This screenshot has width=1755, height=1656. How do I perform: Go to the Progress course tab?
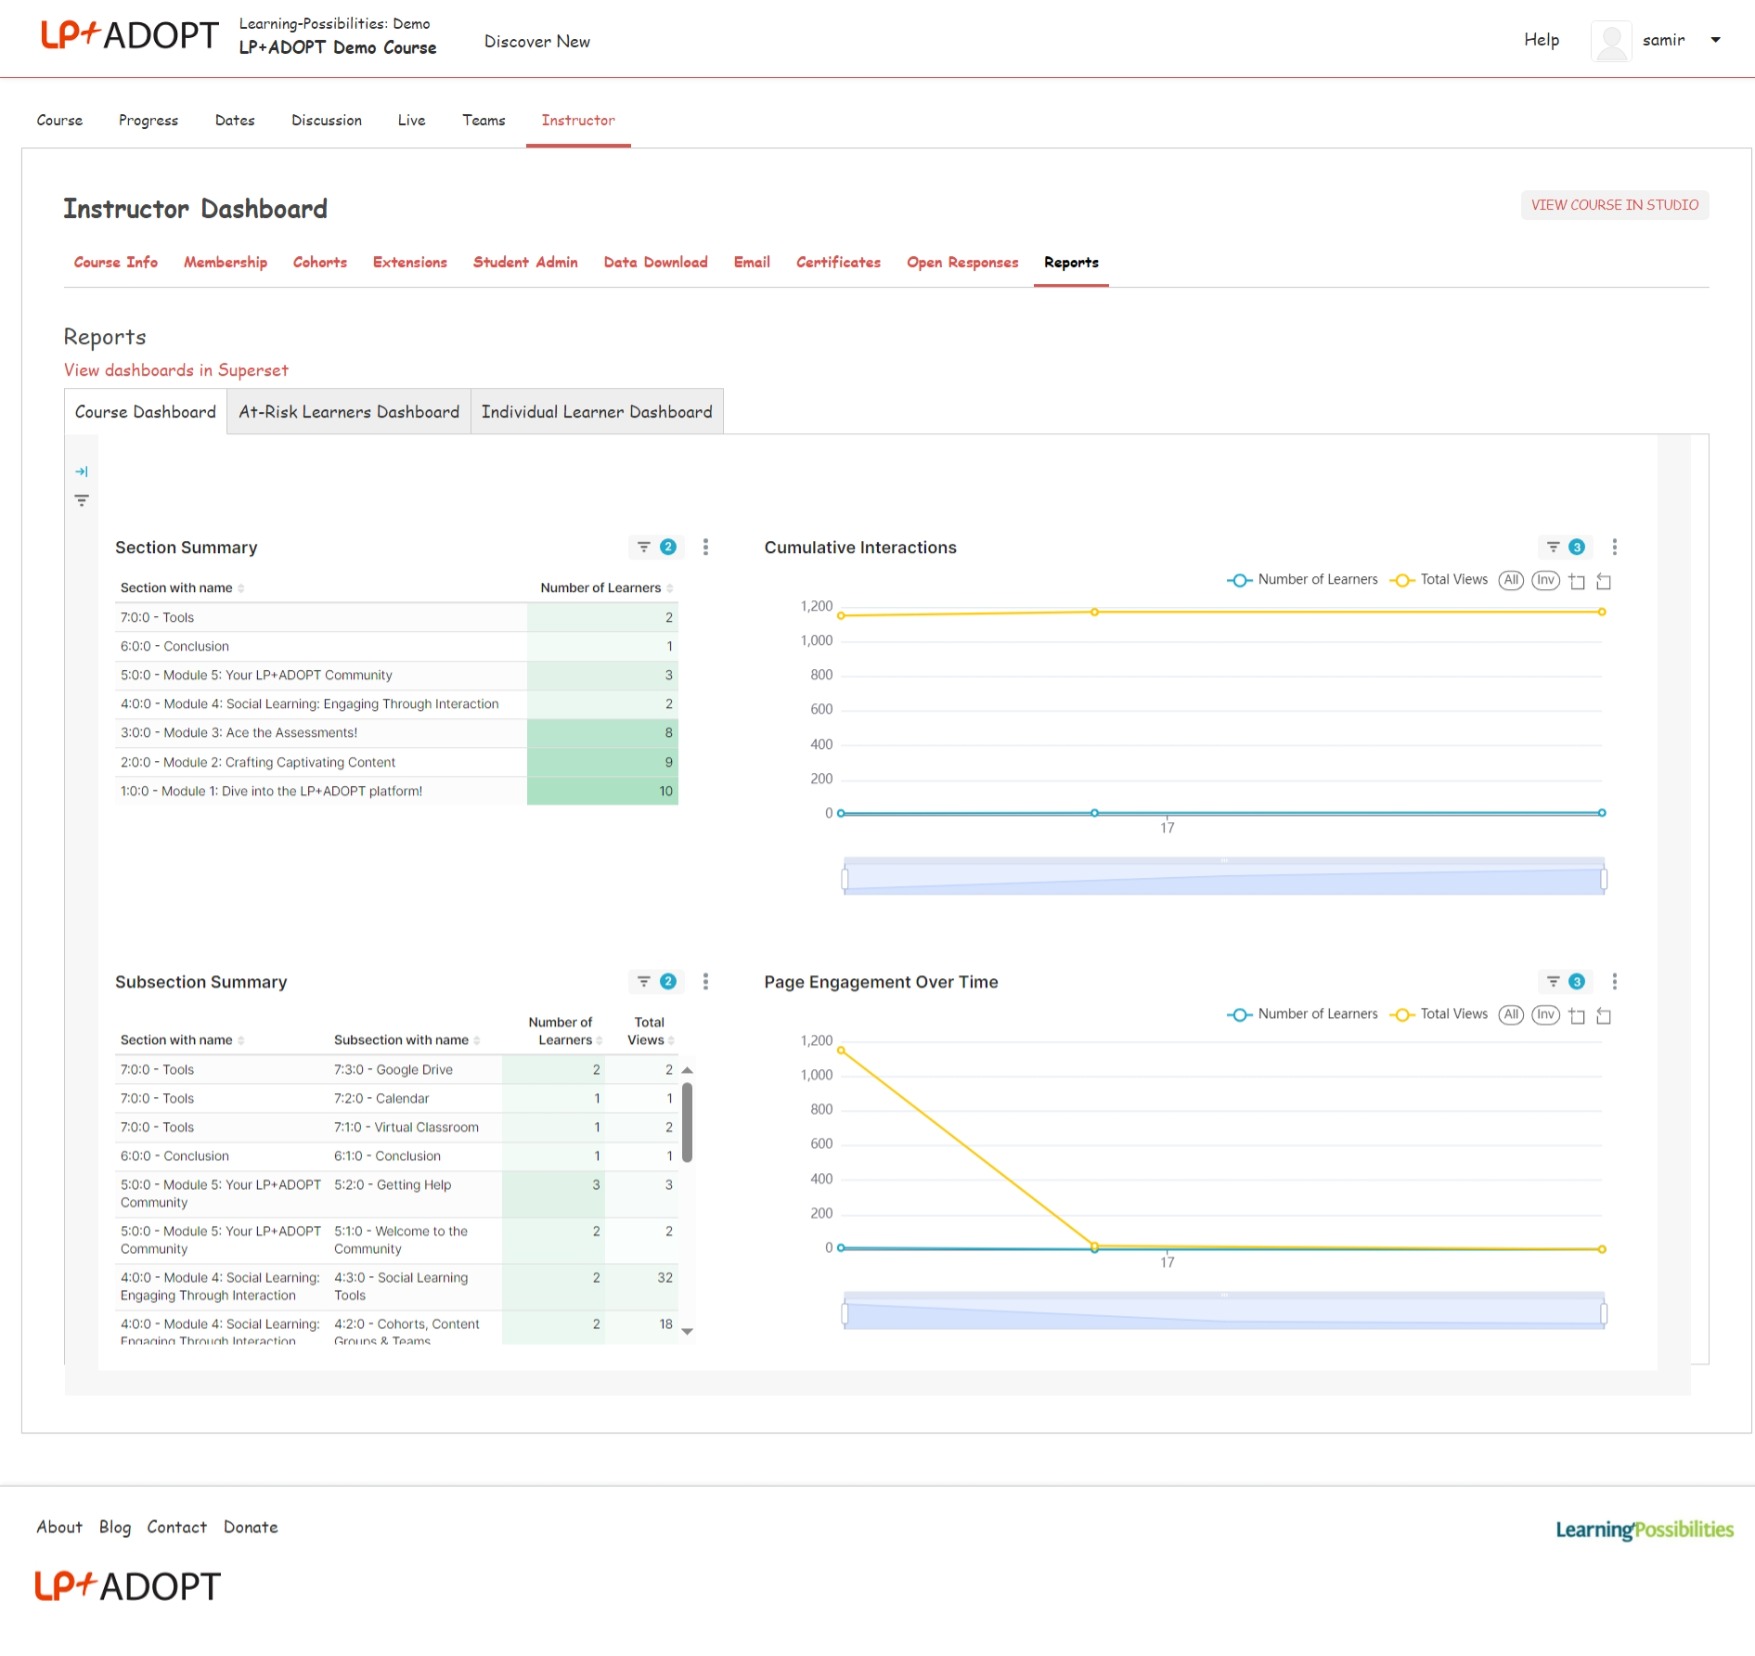[148, 120]
